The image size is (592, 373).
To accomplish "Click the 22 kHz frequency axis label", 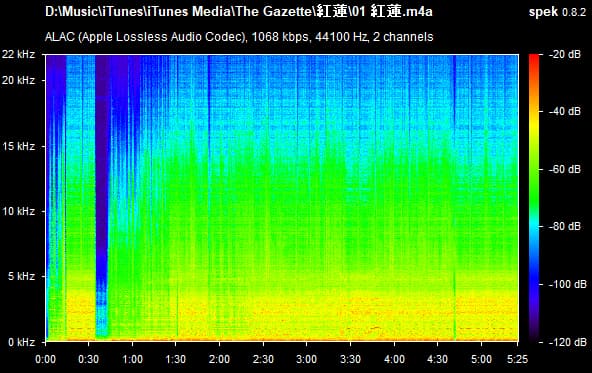I will click(x=18, y=54).
